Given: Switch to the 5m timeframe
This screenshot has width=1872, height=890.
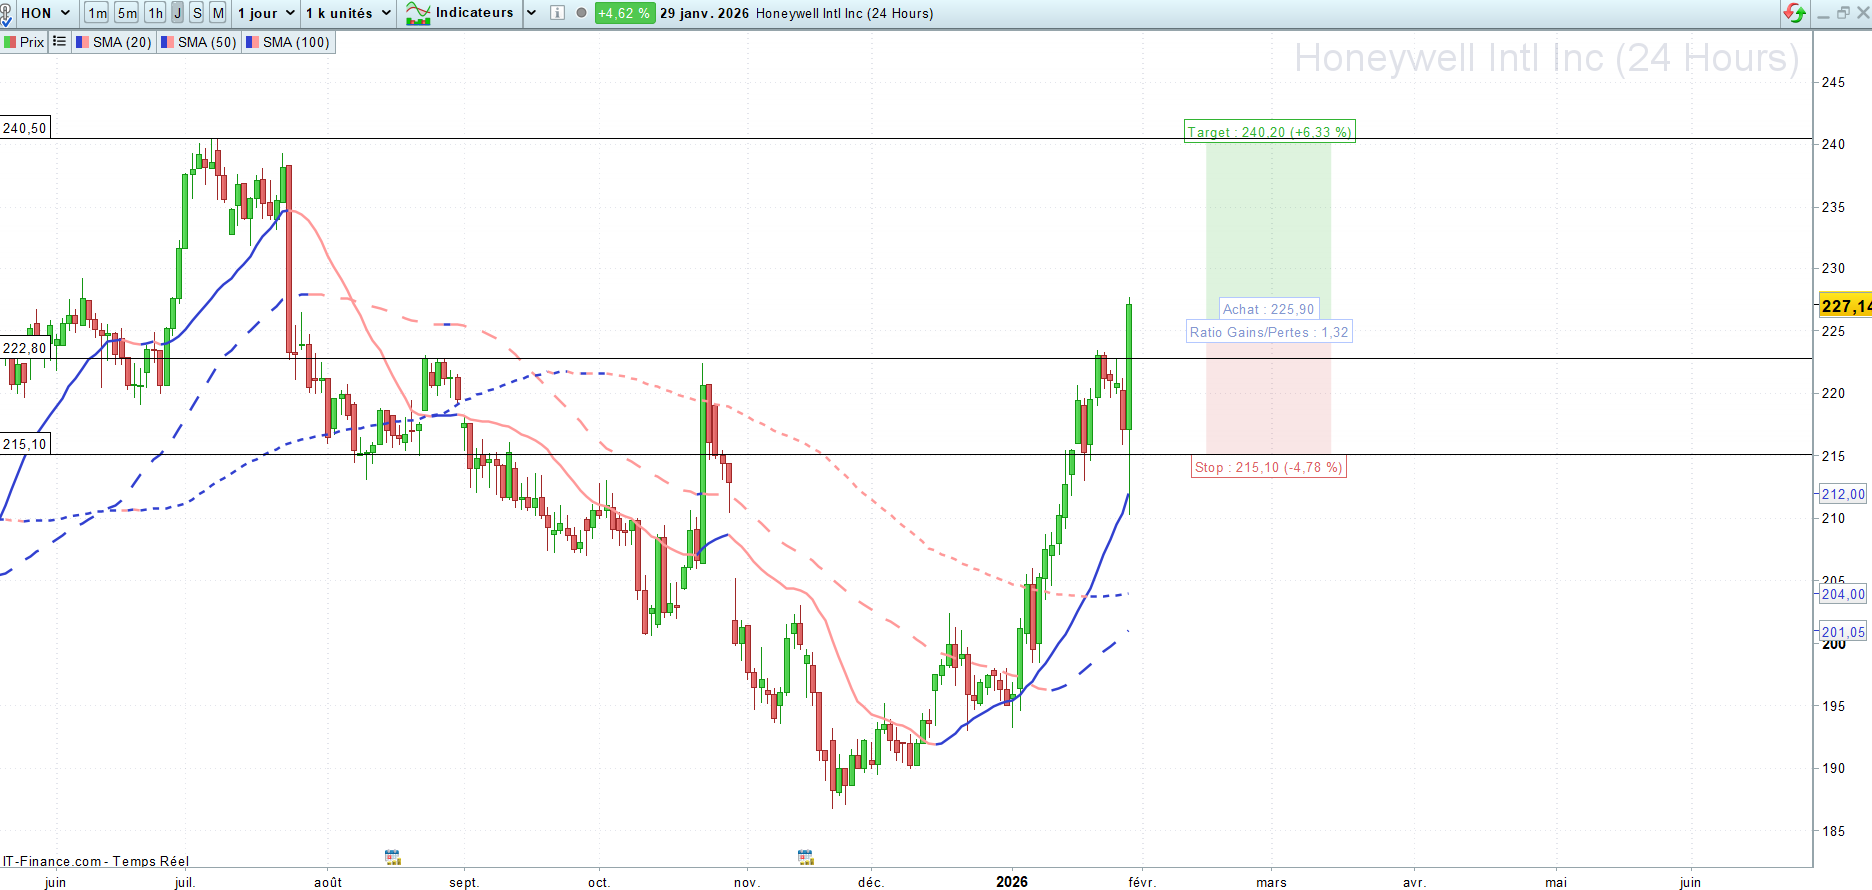Looking at the screenshot, I should 127,13.
